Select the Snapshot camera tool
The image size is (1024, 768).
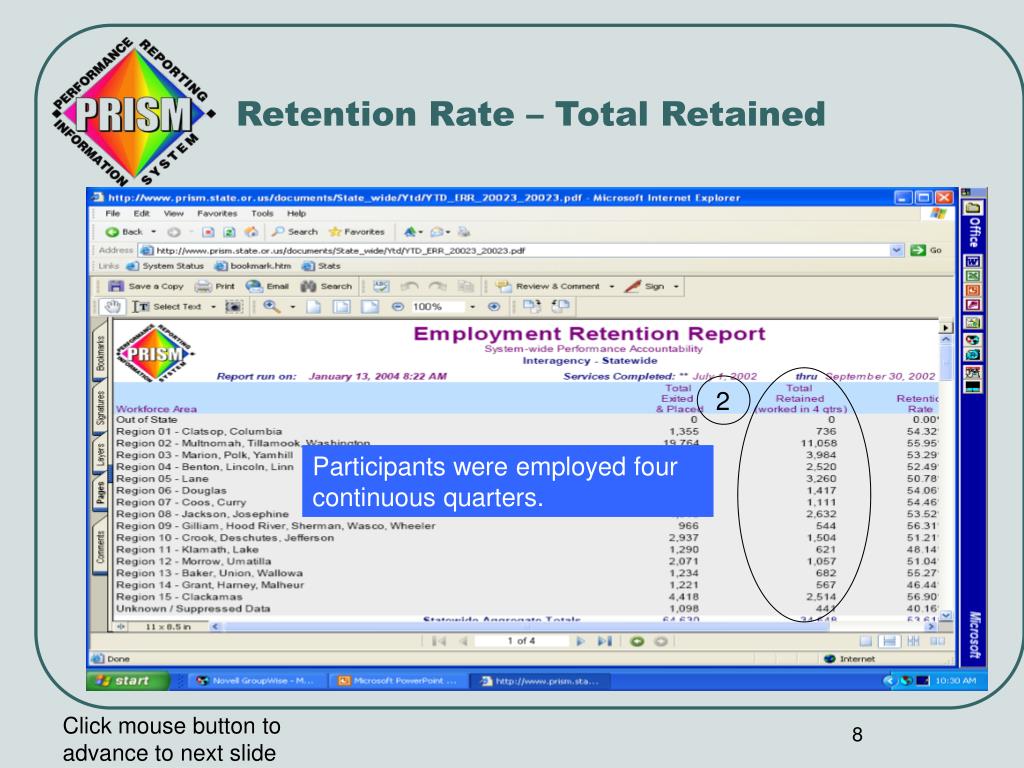234,306
